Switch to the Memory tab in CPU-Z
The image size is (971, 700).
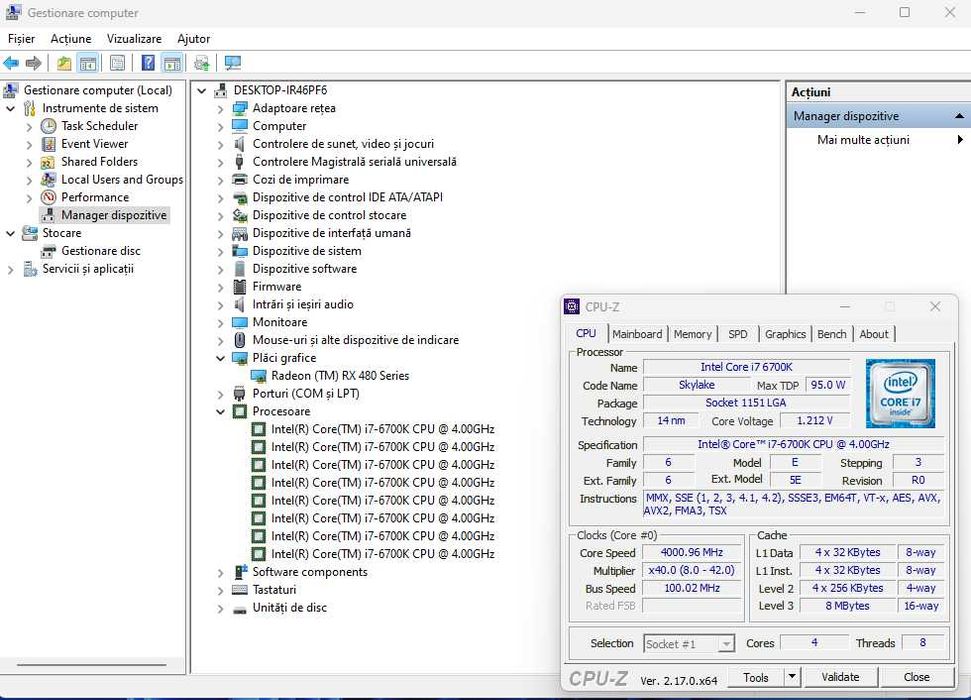click(x=692, y=334)
